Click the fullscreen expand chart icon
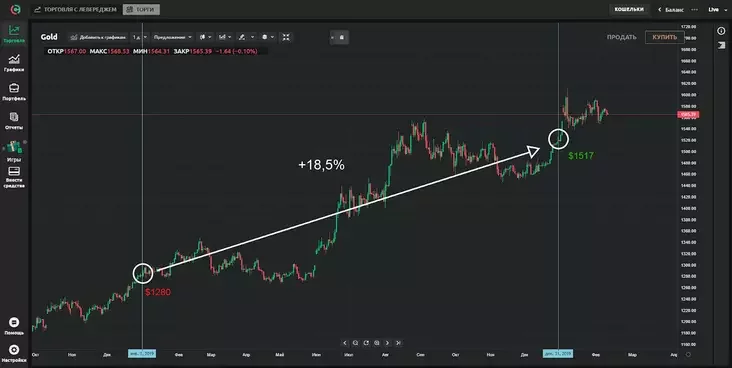This screenshot has width=732, height=368. point(286,37)
